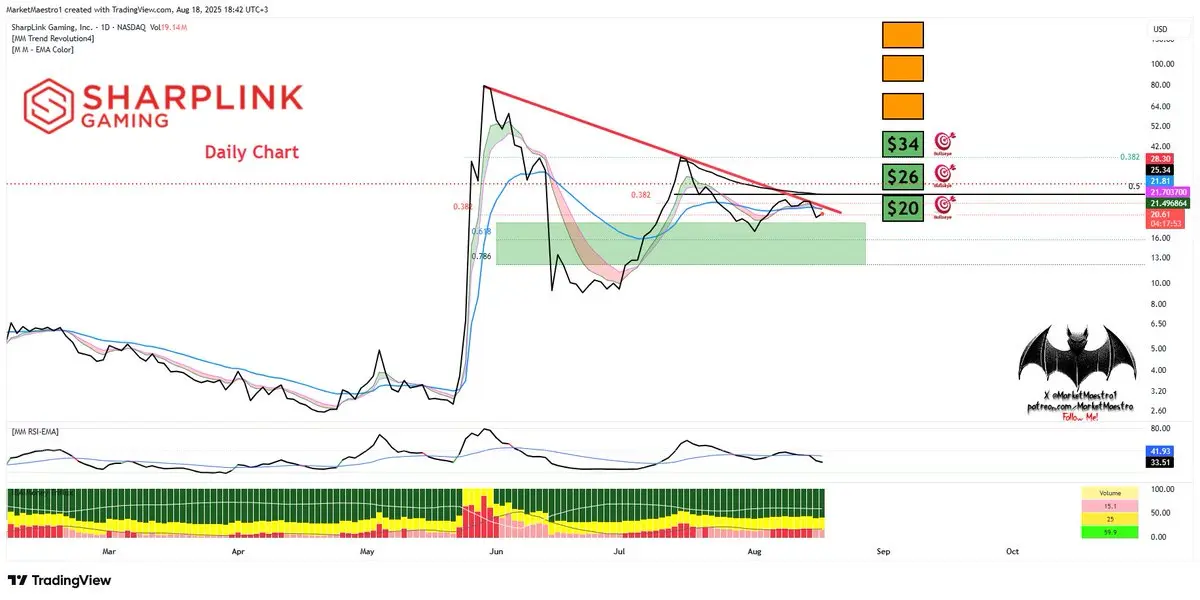Click the SHARPLINK GAMING wordmark
The width and height of the screenshot is (1200, 600).
(x=190, y=106)
